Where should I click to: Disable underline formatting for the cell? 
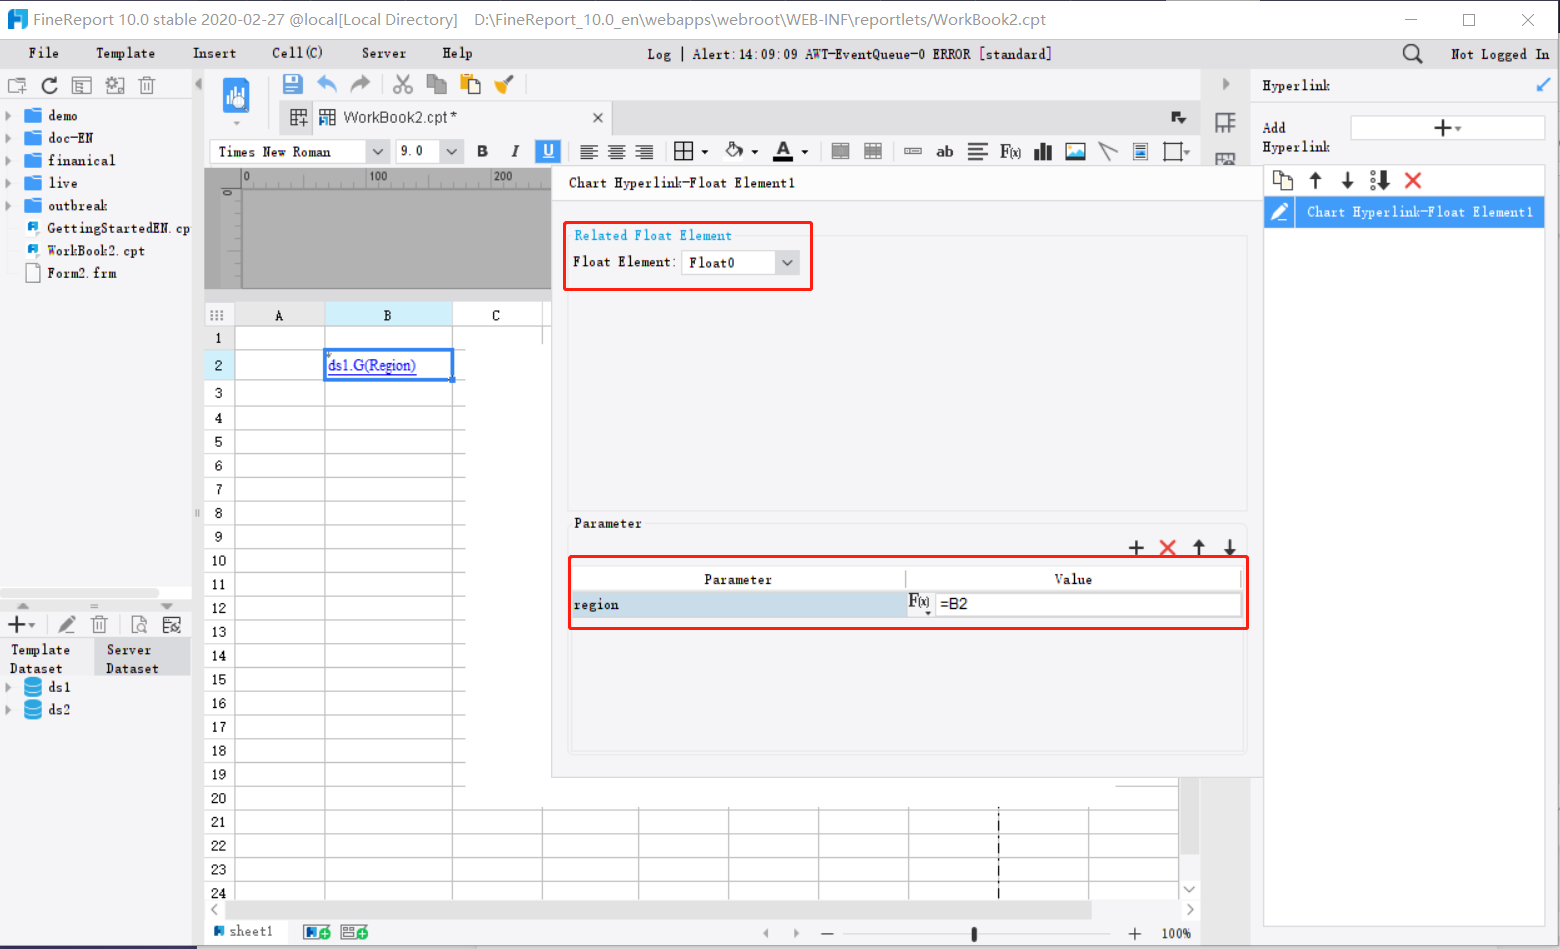tap(547, 151)
